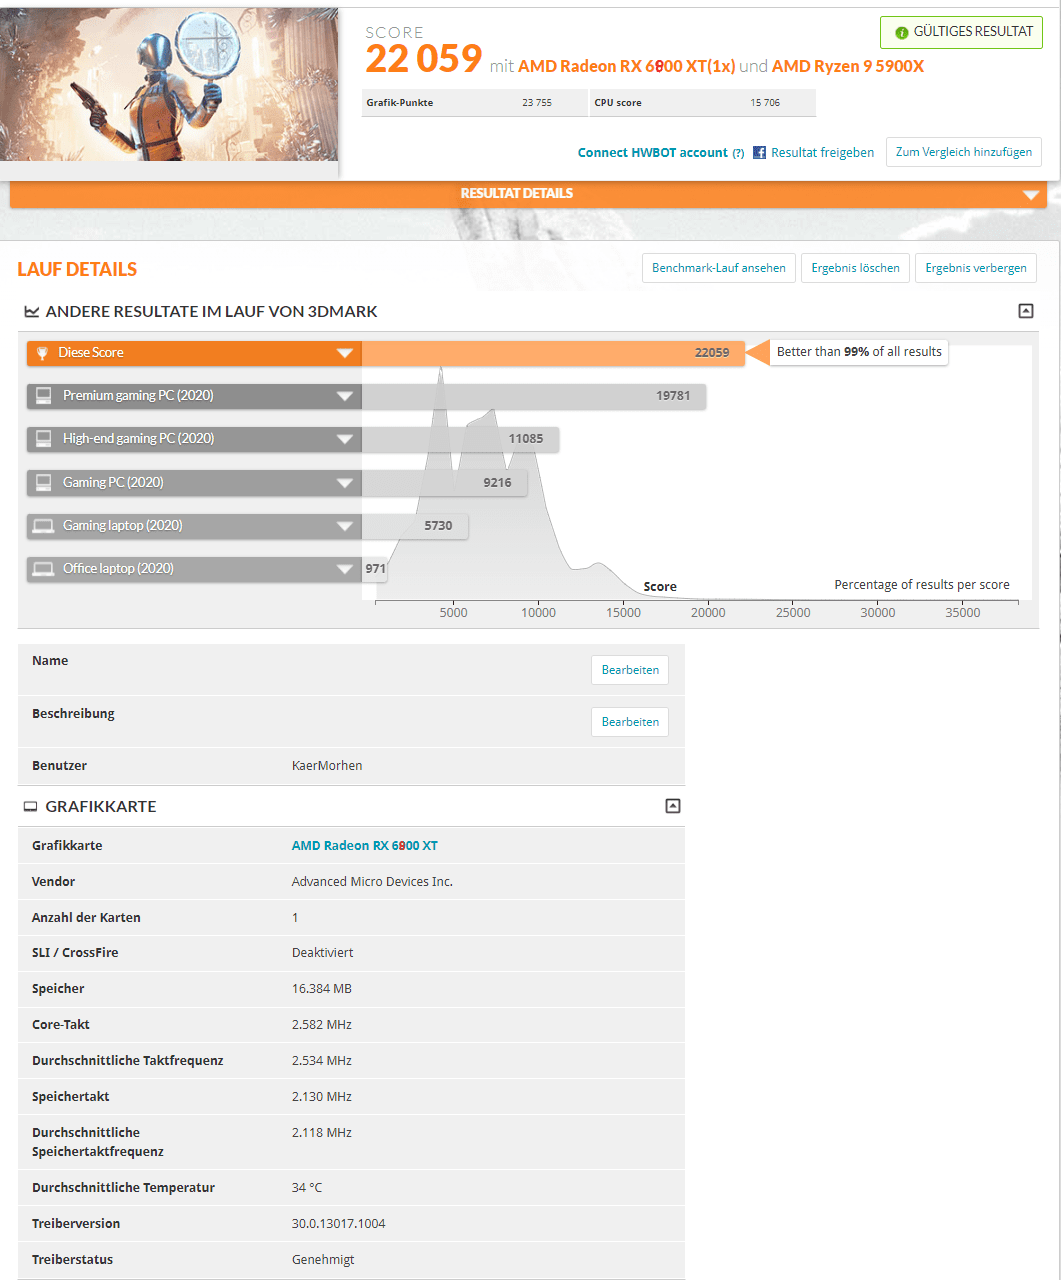Click Benchmark-Lauf ansehen button
1061x1280 pixels.
[x=719, y=268]
